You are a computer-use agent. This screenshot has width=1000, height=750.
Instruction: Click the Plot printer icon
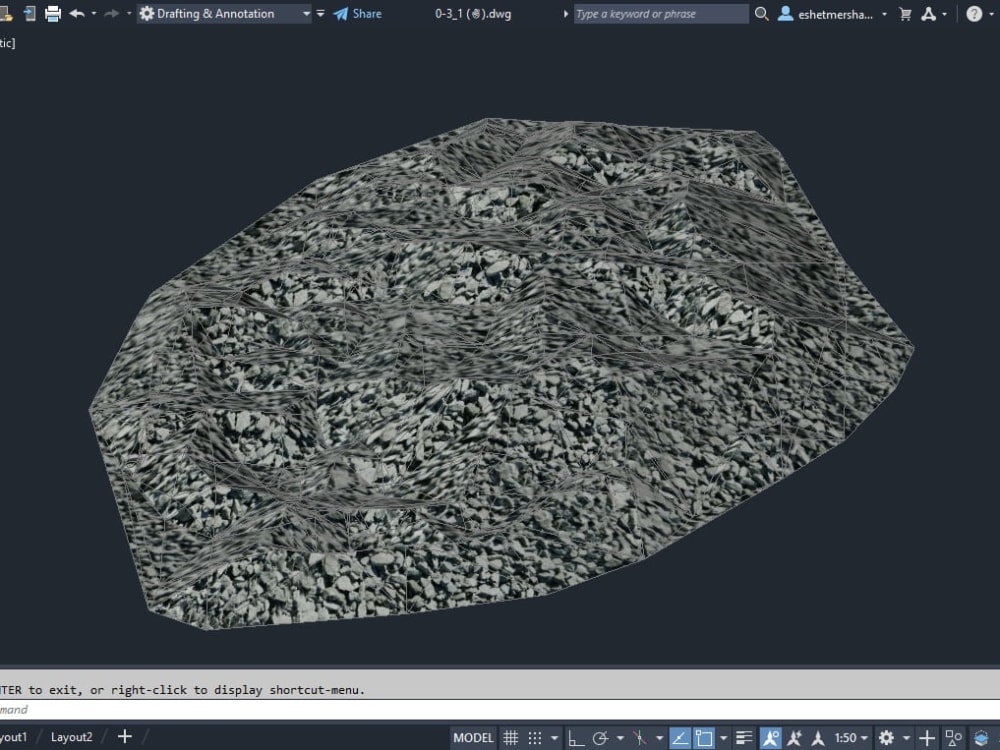(x=53, y=13)
